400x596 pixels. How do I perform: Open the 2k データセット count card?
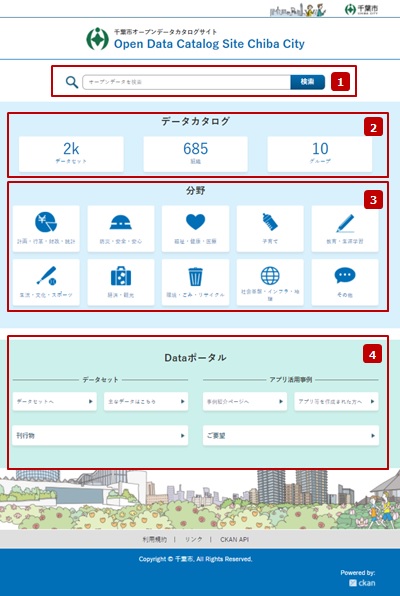[x=71, y=154]
